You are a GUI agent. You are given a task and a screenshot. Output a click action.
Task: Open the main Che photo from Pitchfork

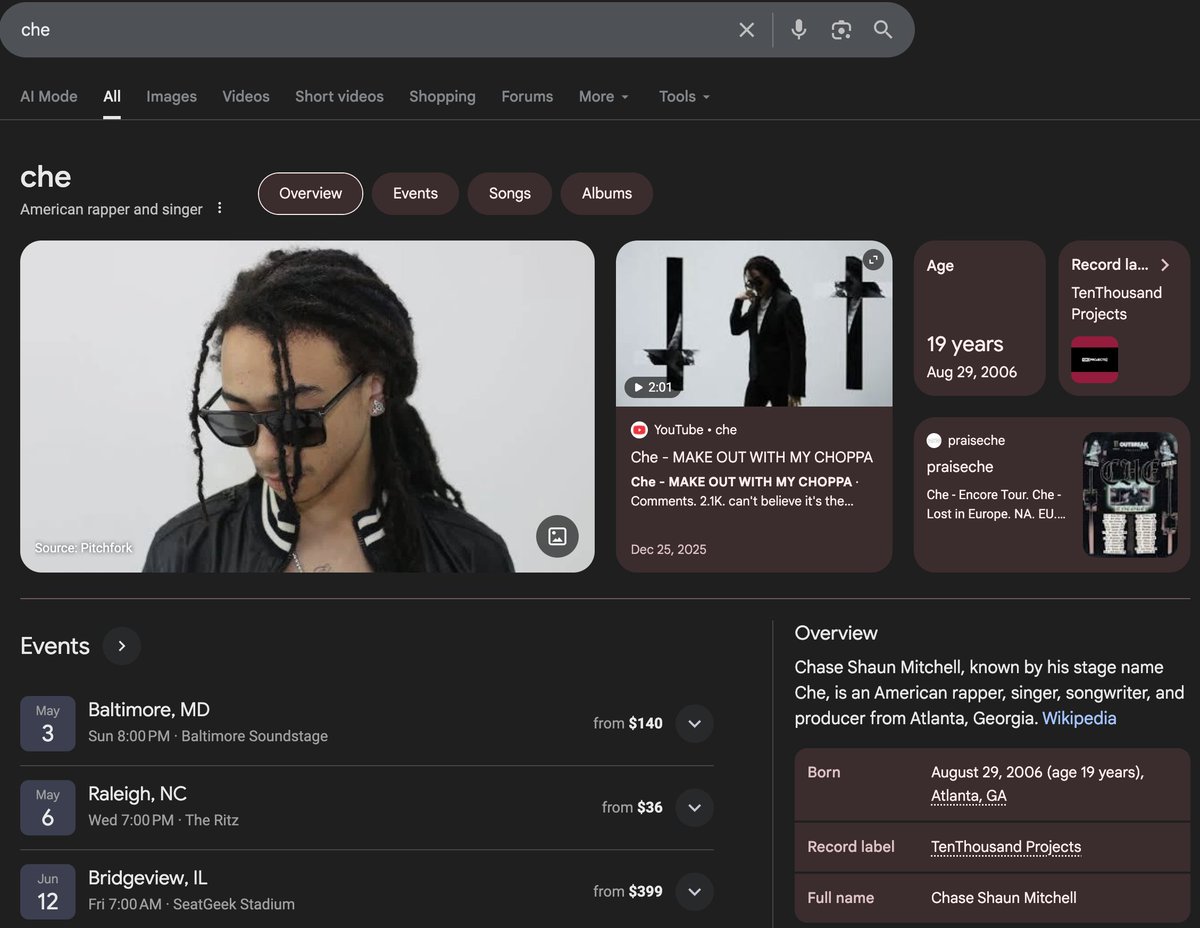point(307,406)
